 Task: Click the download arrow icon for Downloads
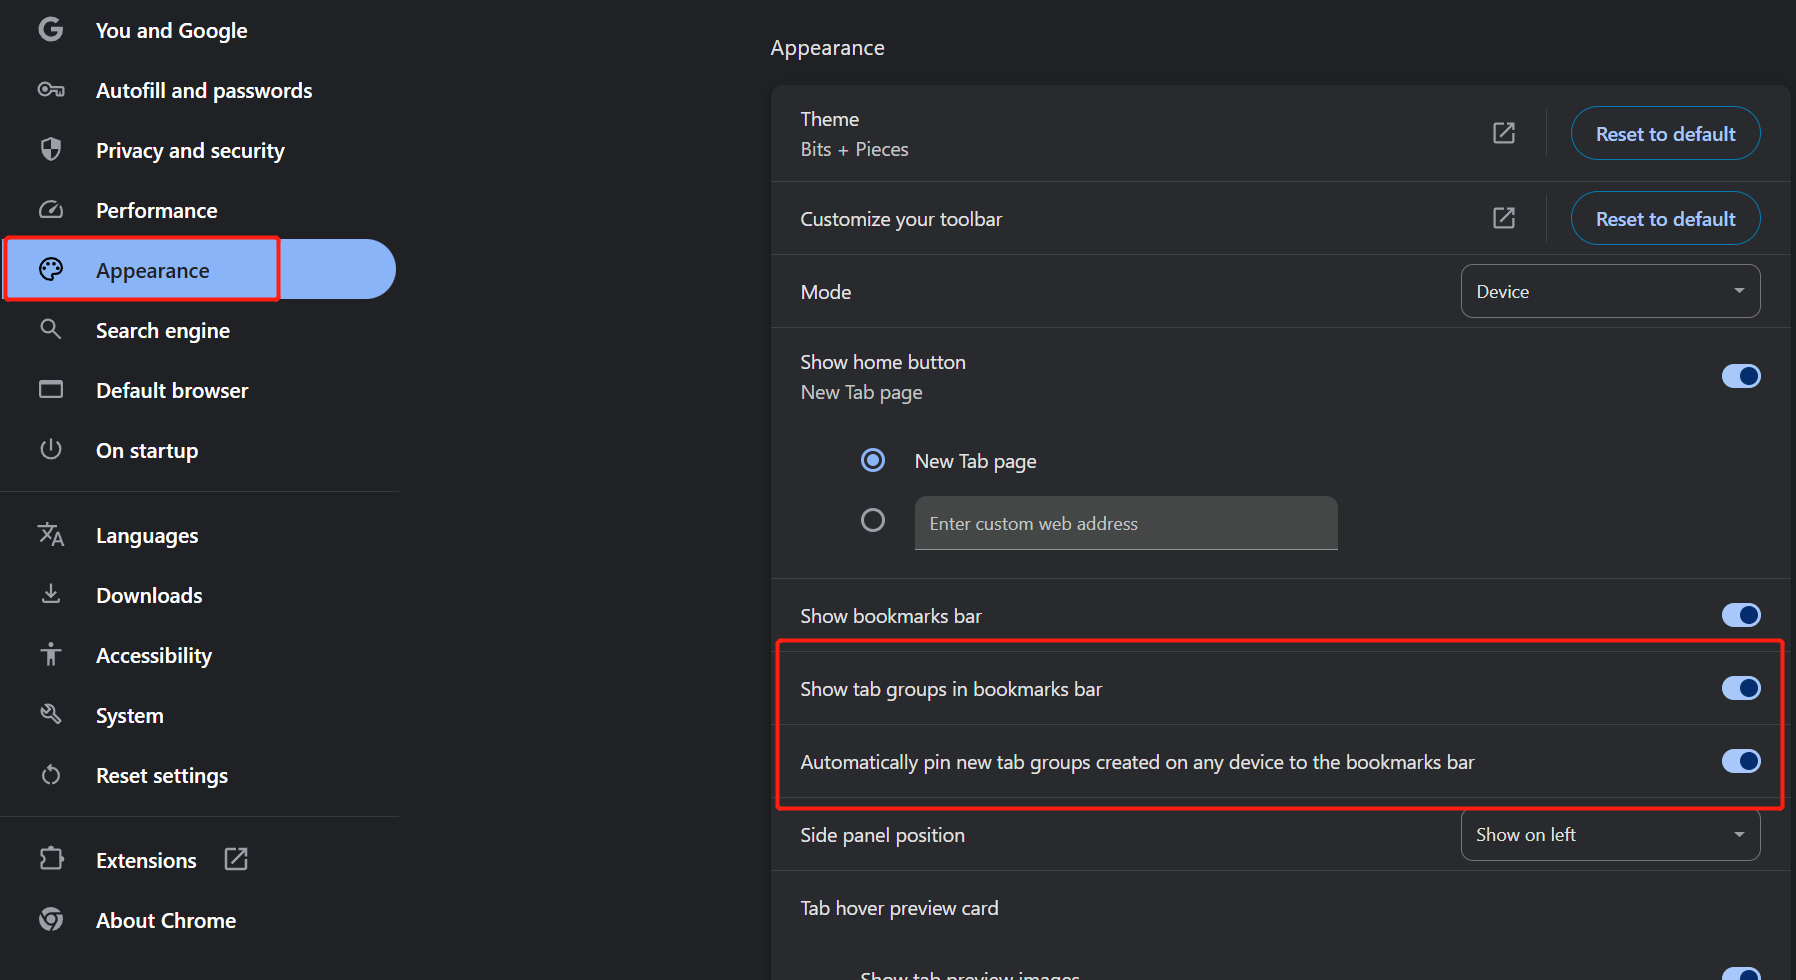[x=51, y=594]
